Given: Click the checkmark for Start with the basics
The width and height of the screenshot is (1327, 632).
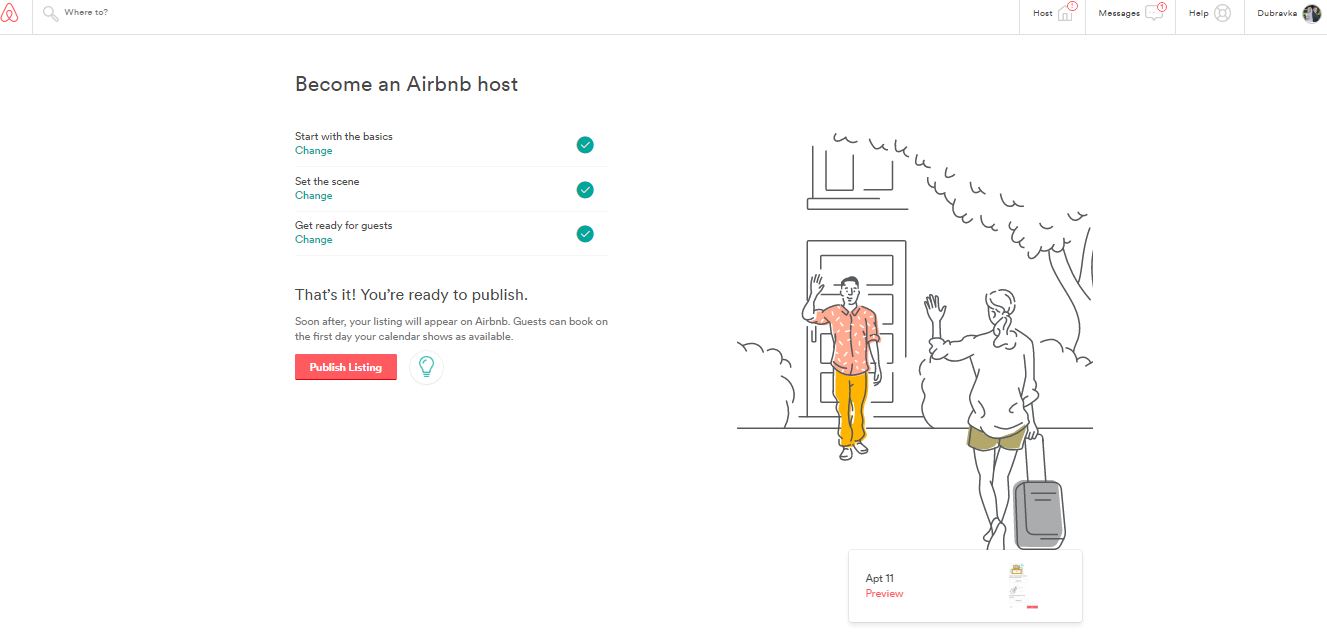Looking at the screenshot, I should point(585,145).
